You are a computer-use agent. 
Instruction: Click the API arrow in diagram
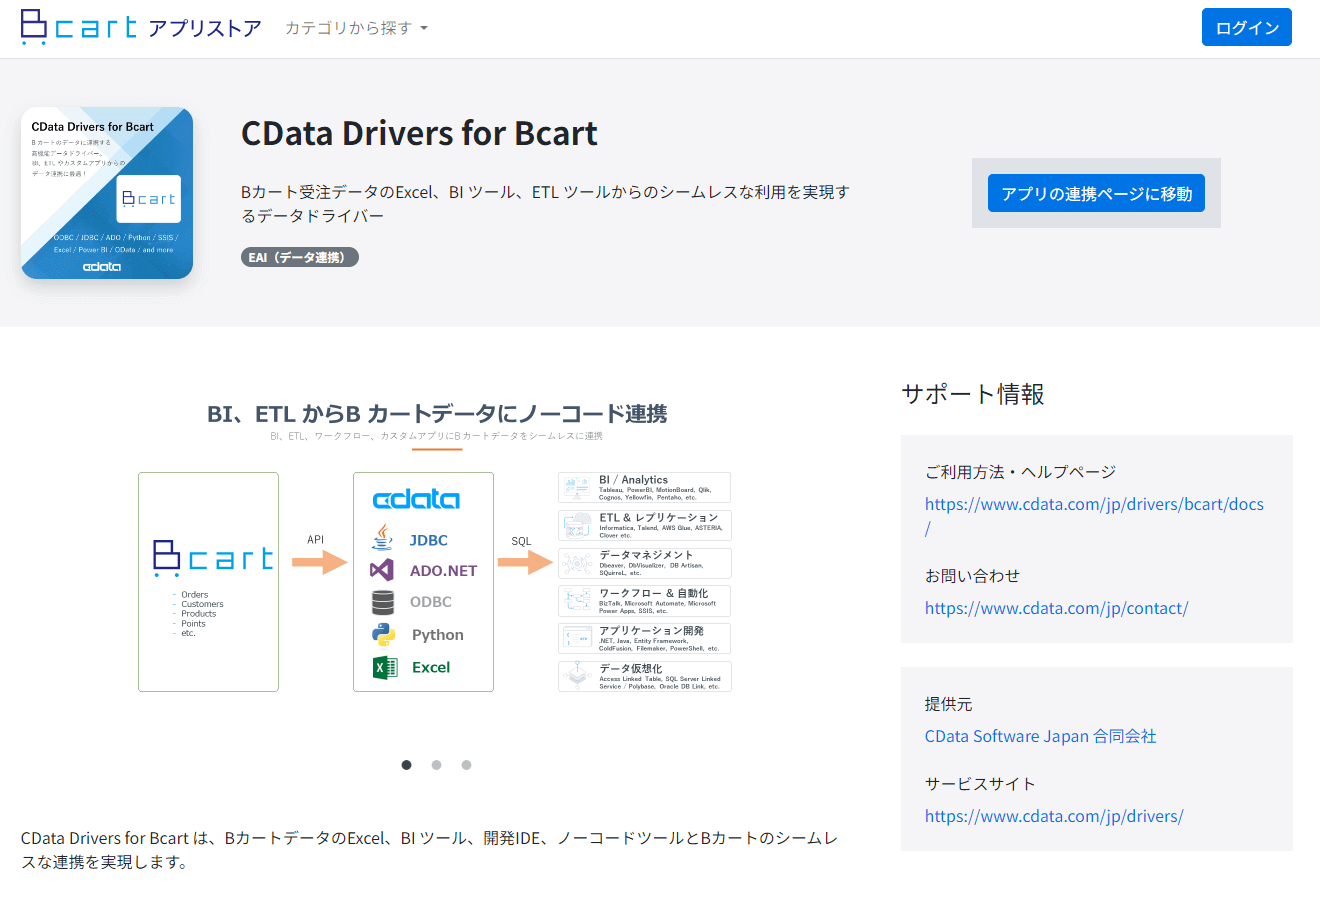click(x=319, y=562)
